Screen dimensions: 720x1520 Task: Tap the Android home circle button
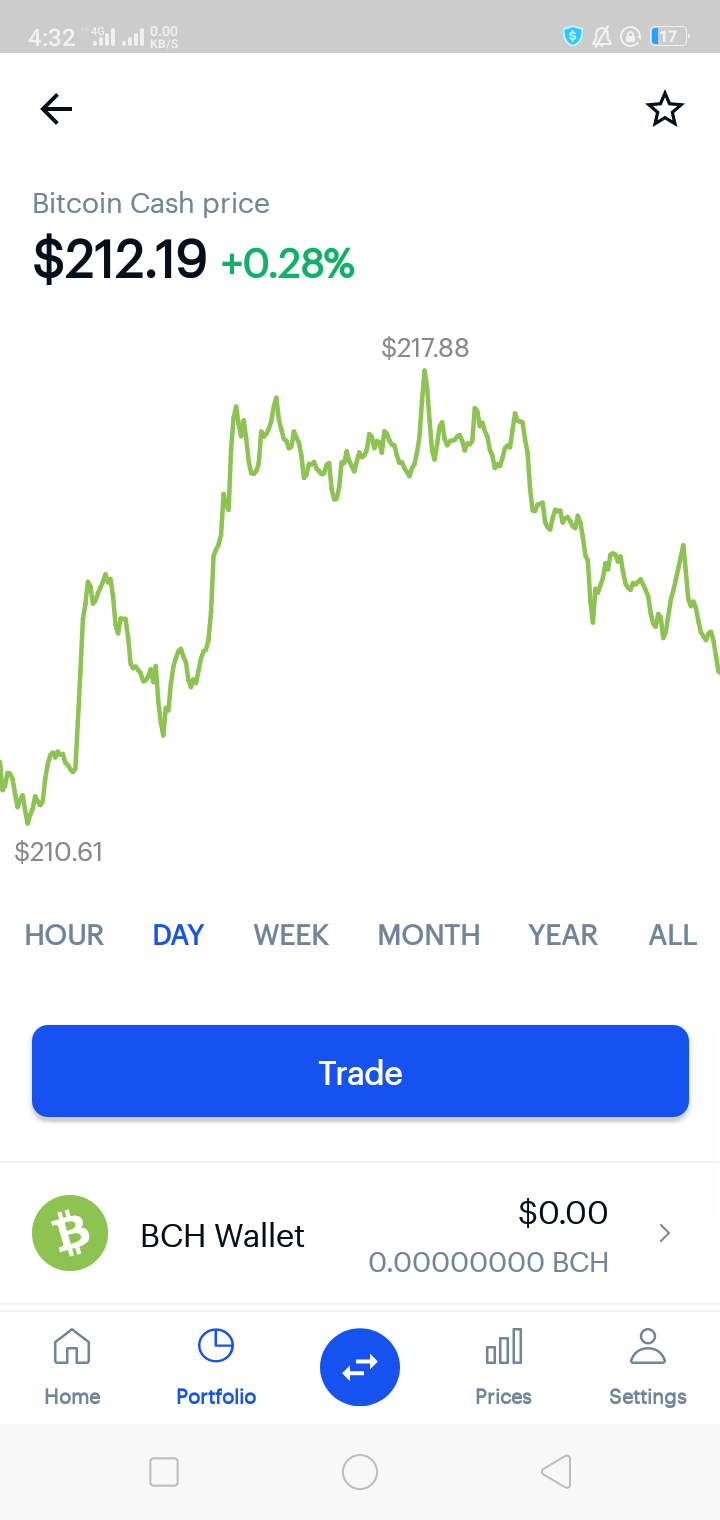point(360,1472)
